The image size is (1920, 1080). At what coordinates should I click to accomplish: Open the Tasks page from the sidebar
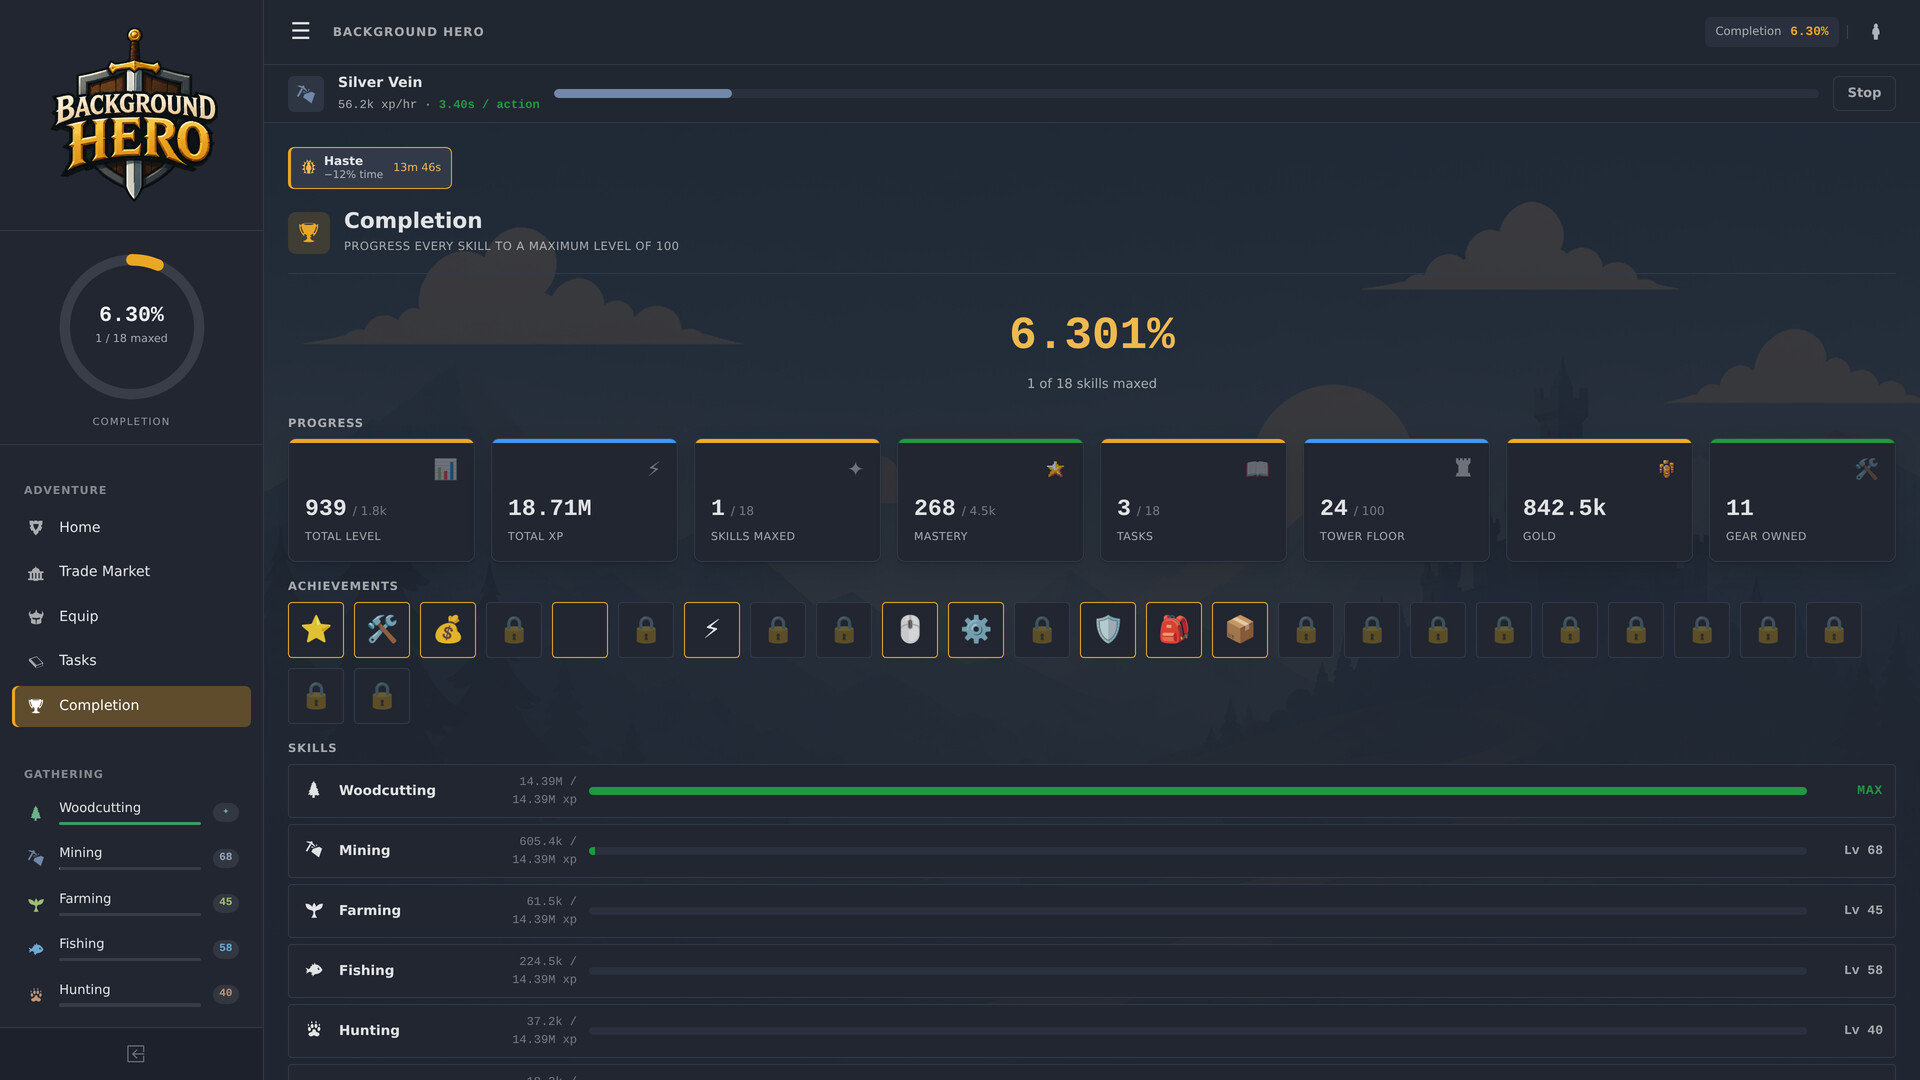pos(131,661)
